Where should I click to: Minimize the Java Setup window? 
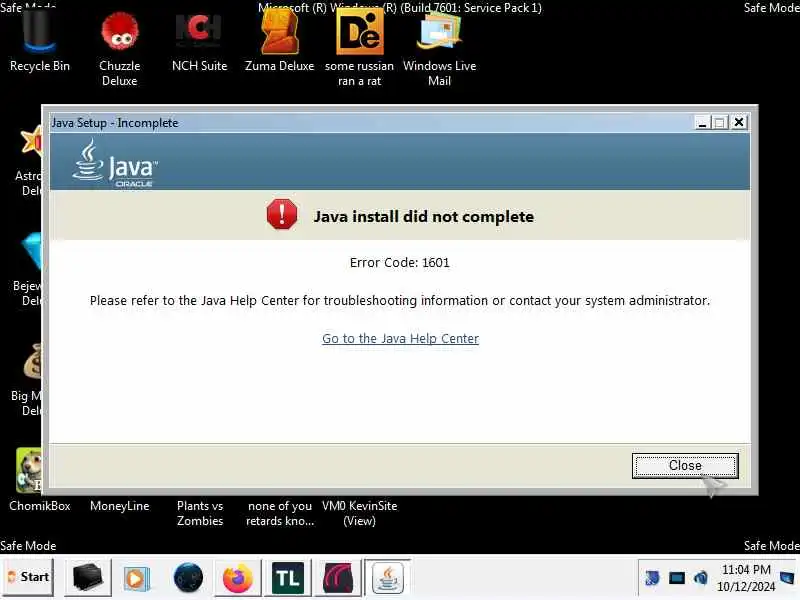click(x=702, y=122)
